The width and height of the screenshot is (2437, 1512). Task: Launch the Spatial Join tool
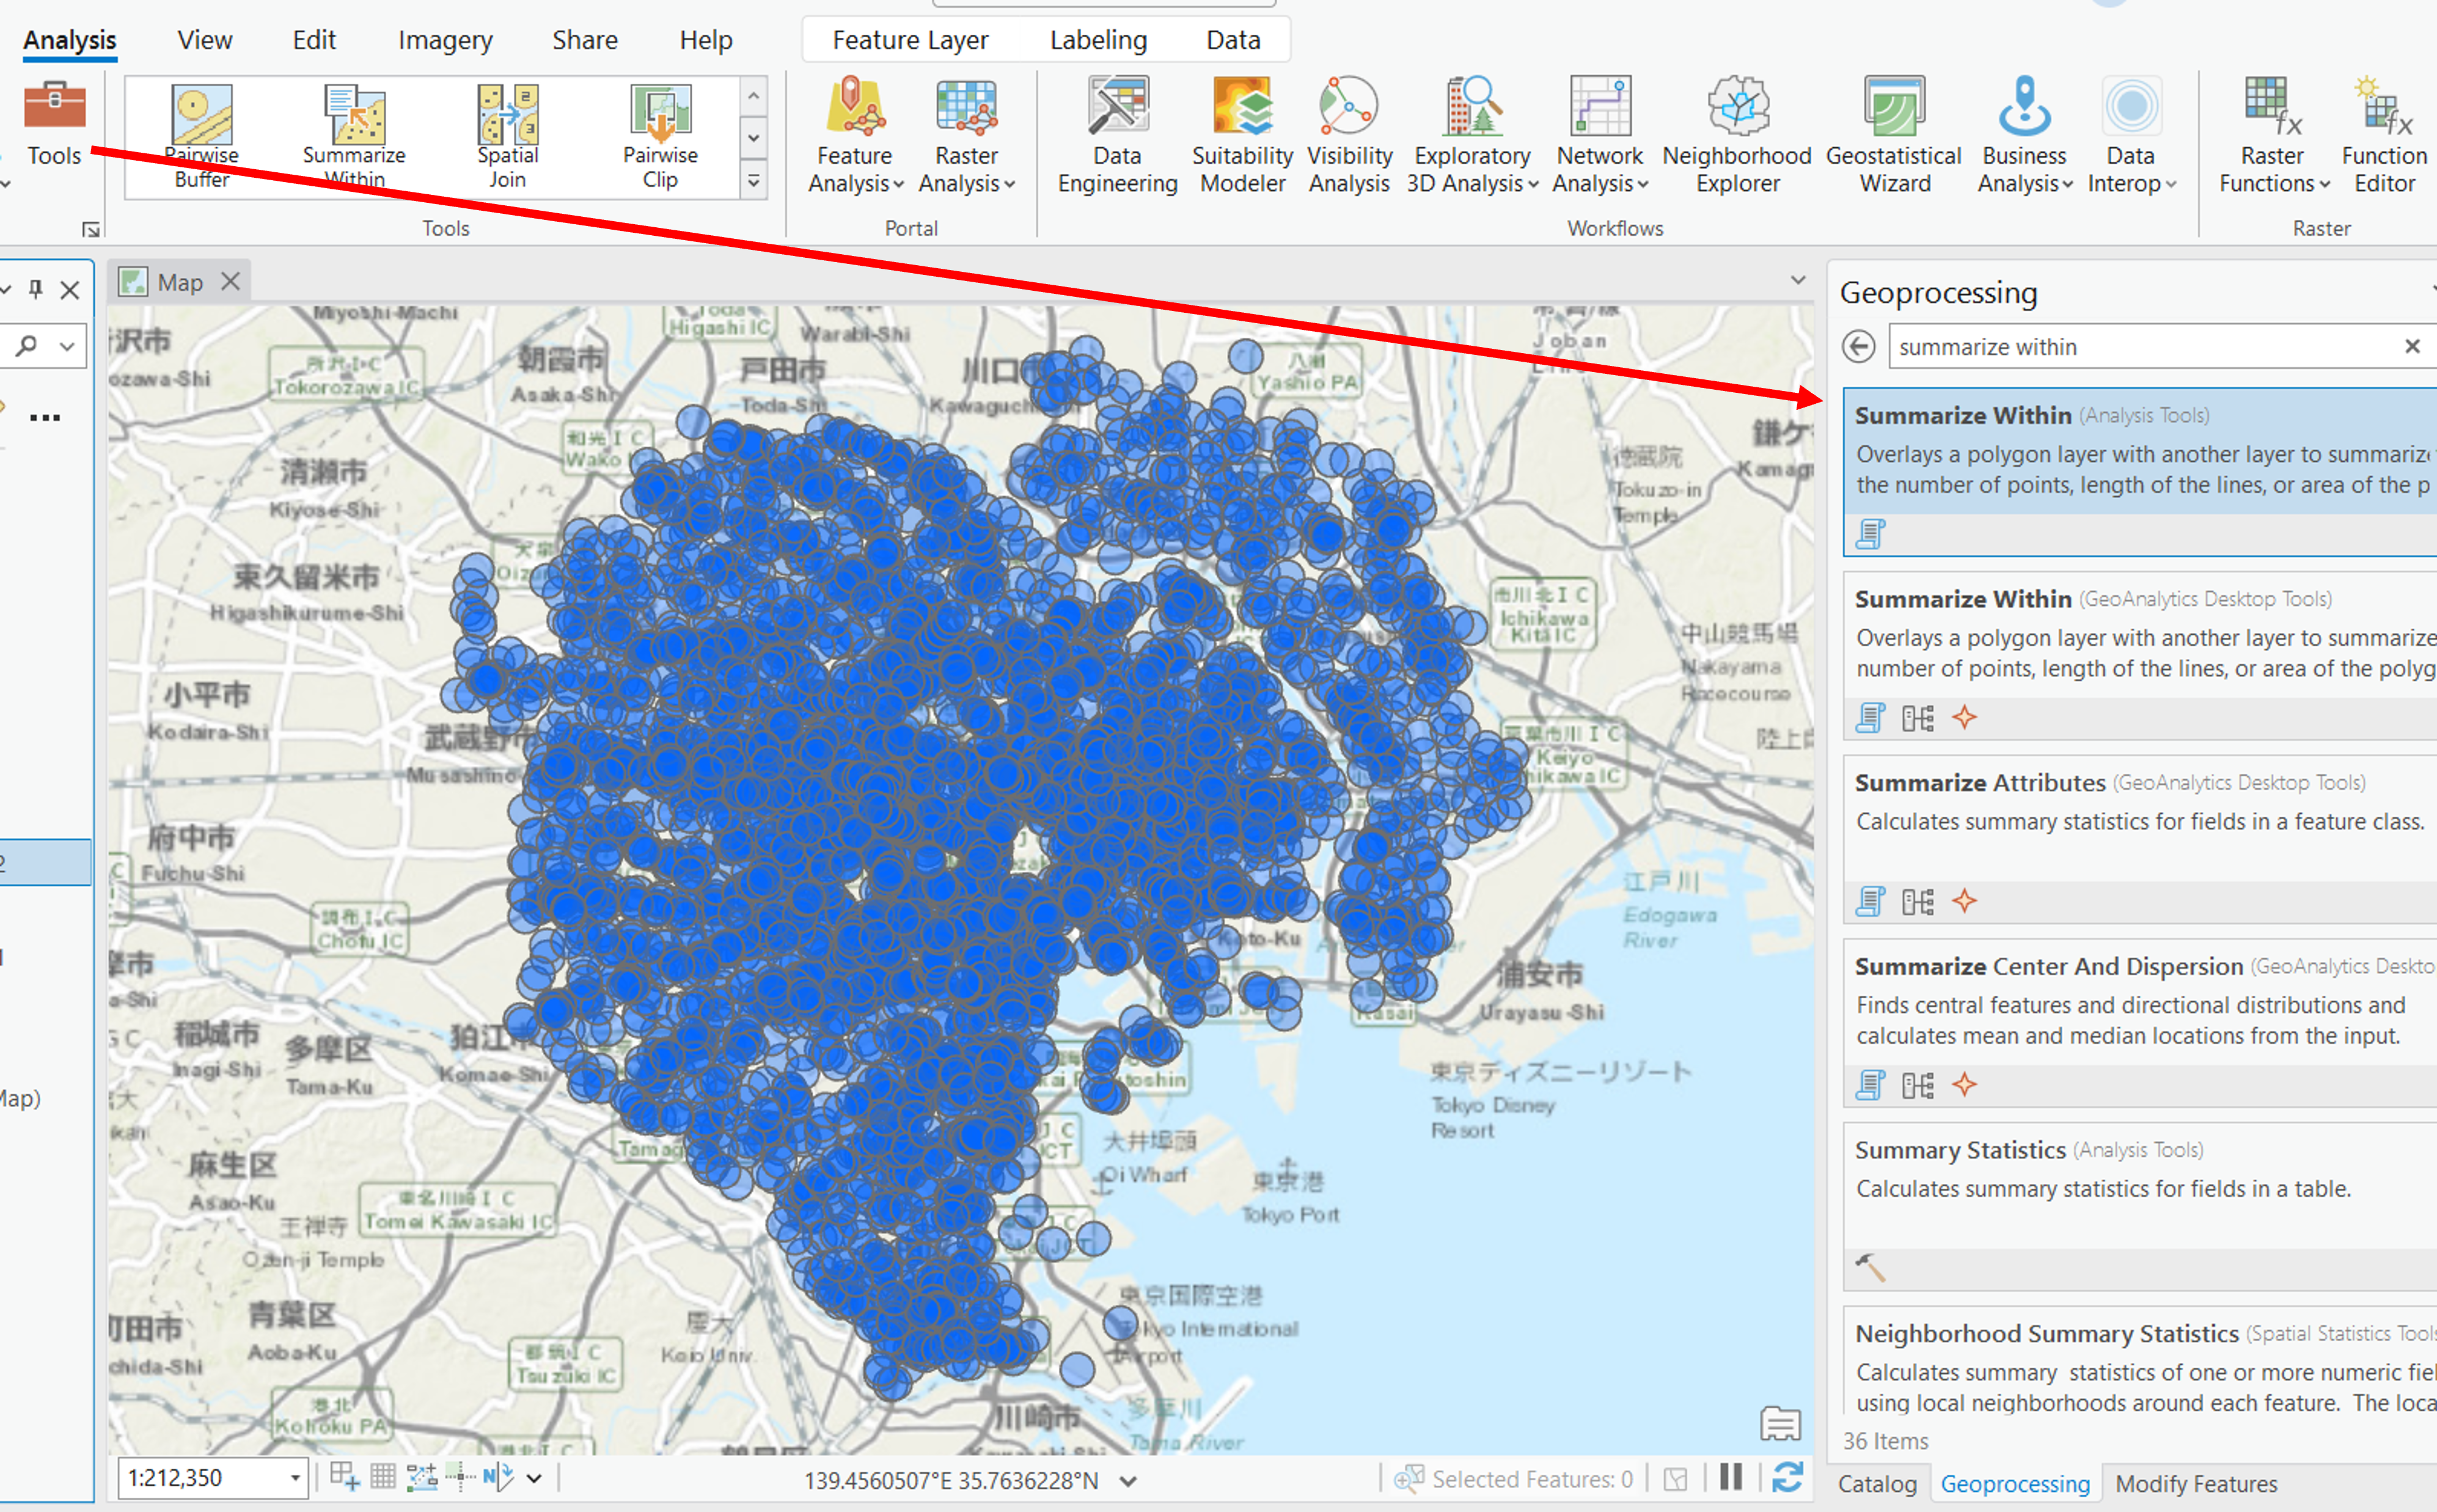coord(508,136)
